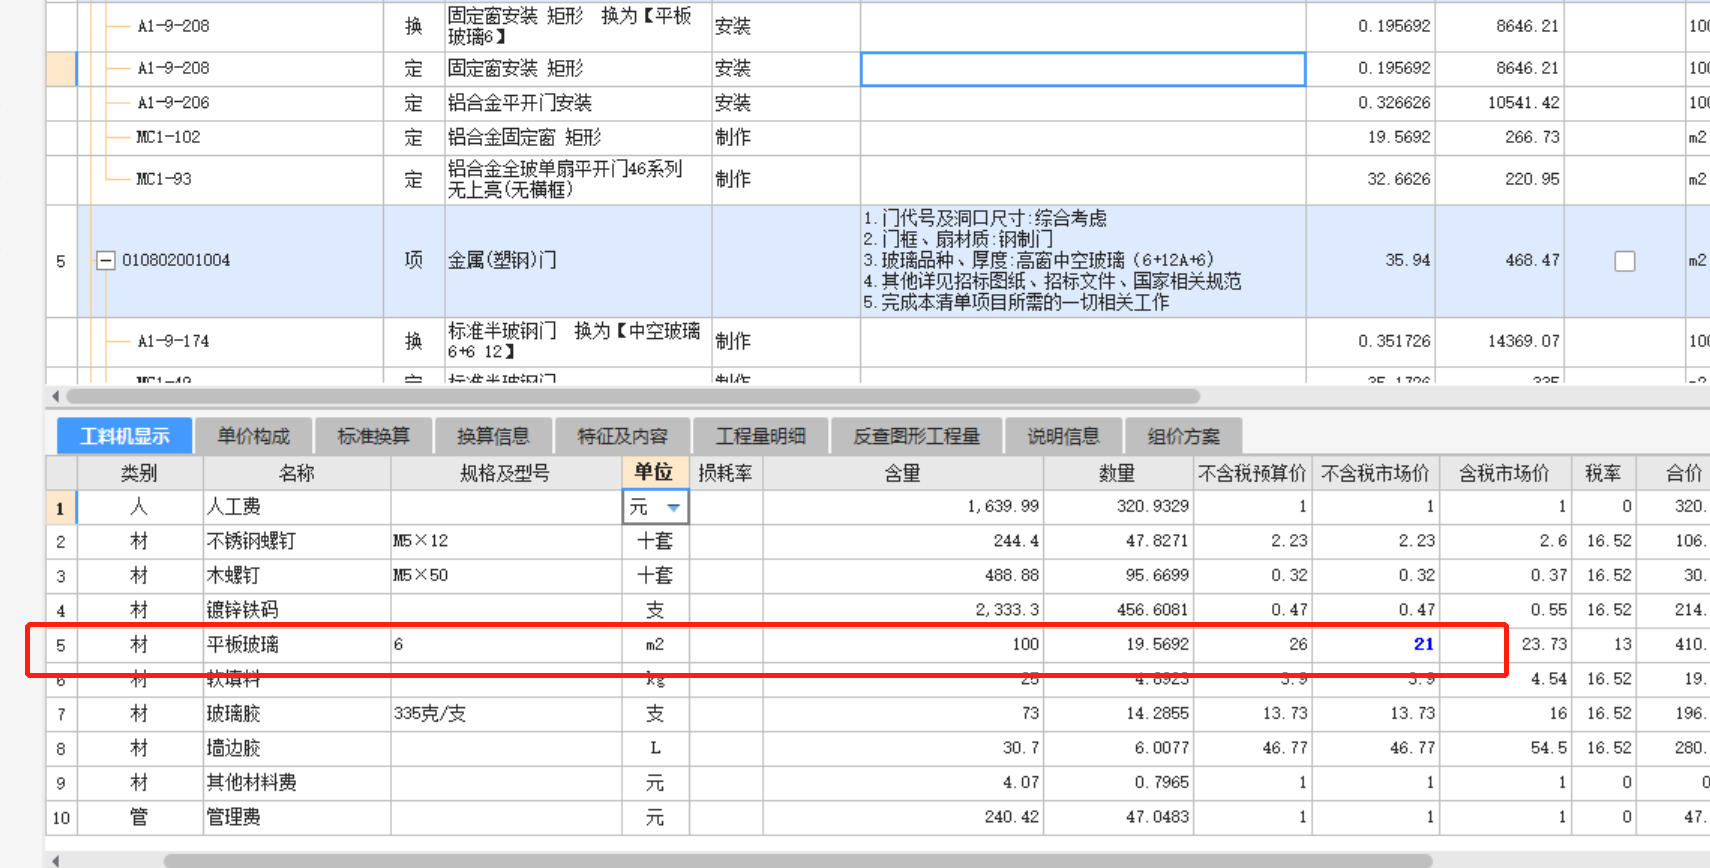Image resolution: width=1710 pixels, height=868 pixels.
Task: Click the 含税市场价 column header
Action: (x=1504, y=473)
